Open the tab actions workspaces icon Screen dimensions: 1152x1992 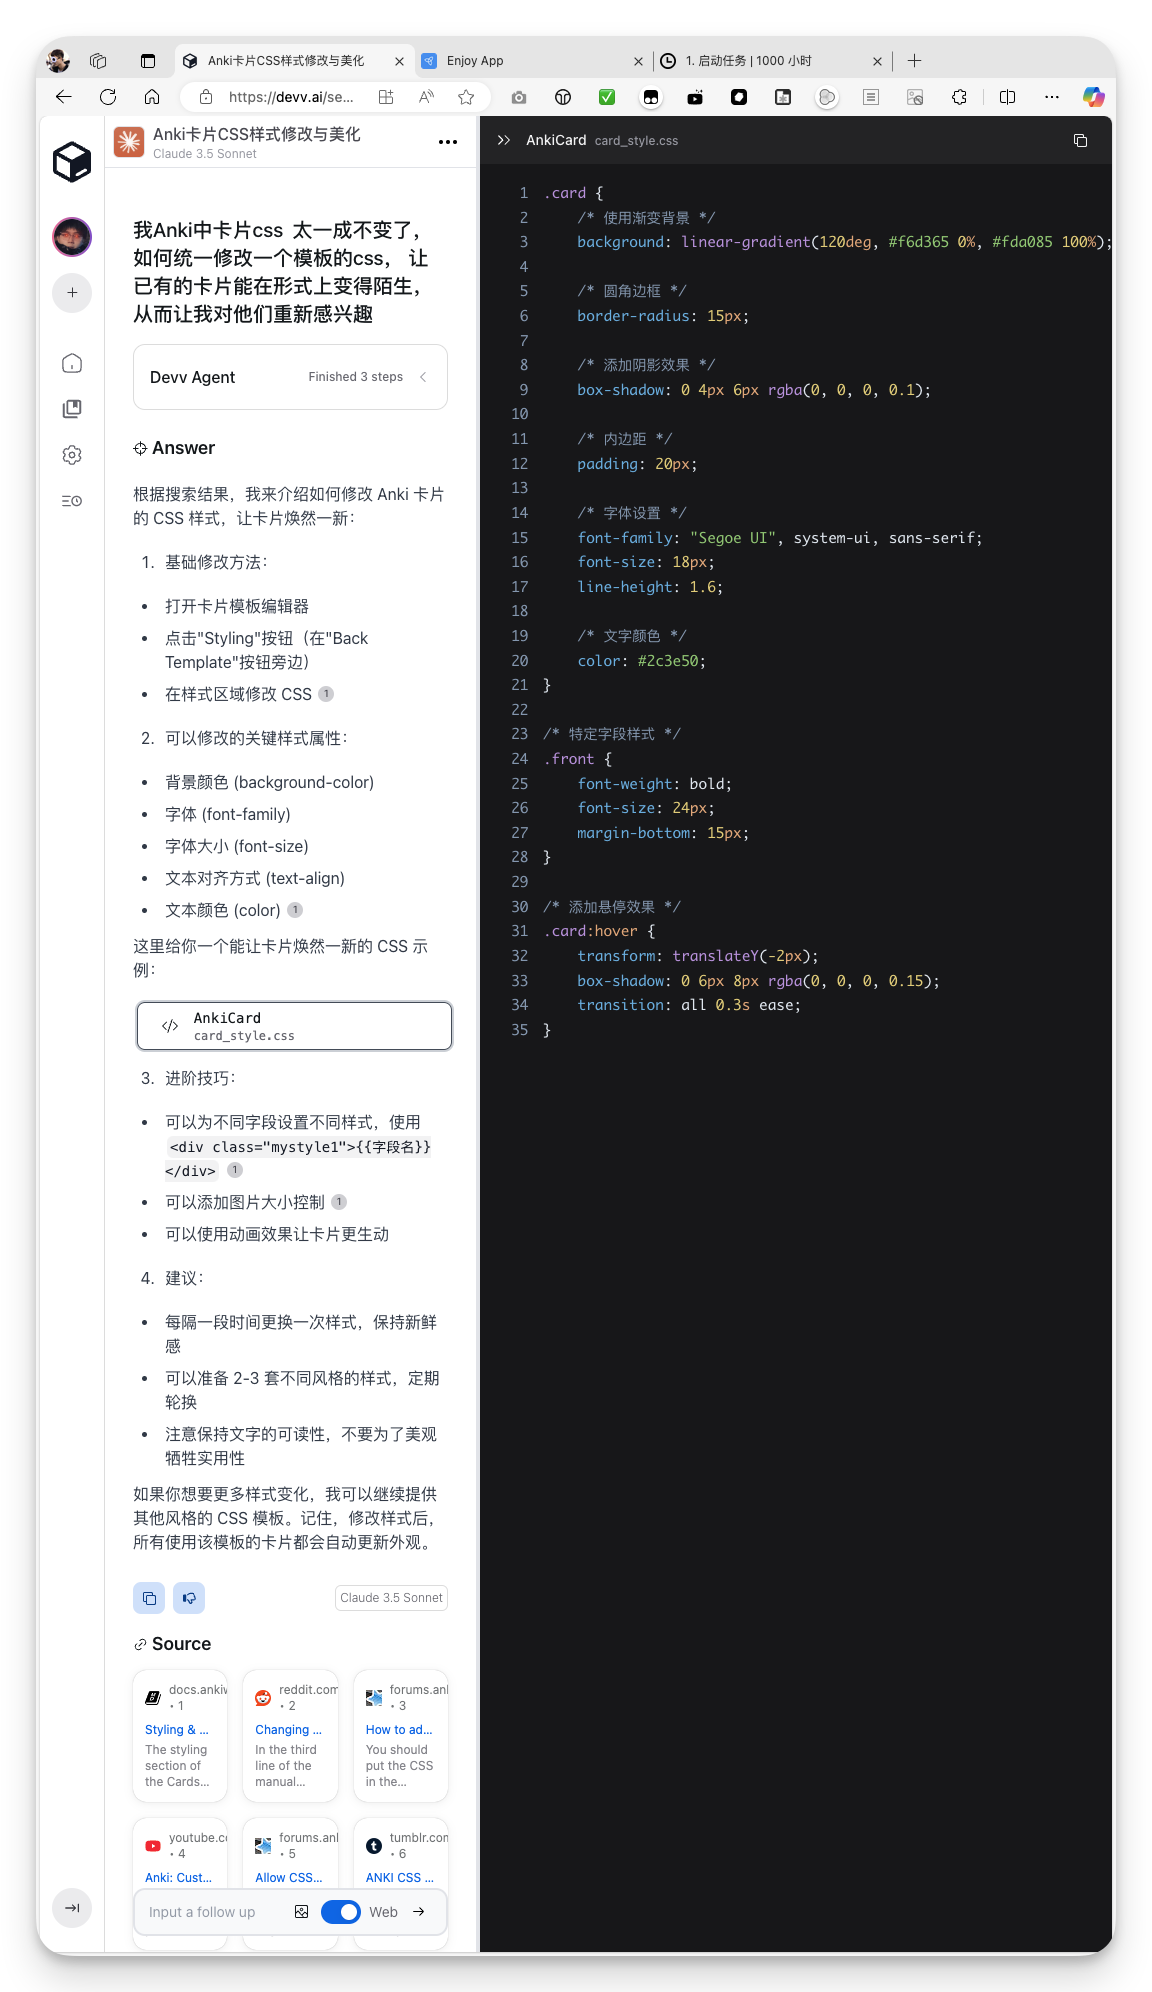98,61
